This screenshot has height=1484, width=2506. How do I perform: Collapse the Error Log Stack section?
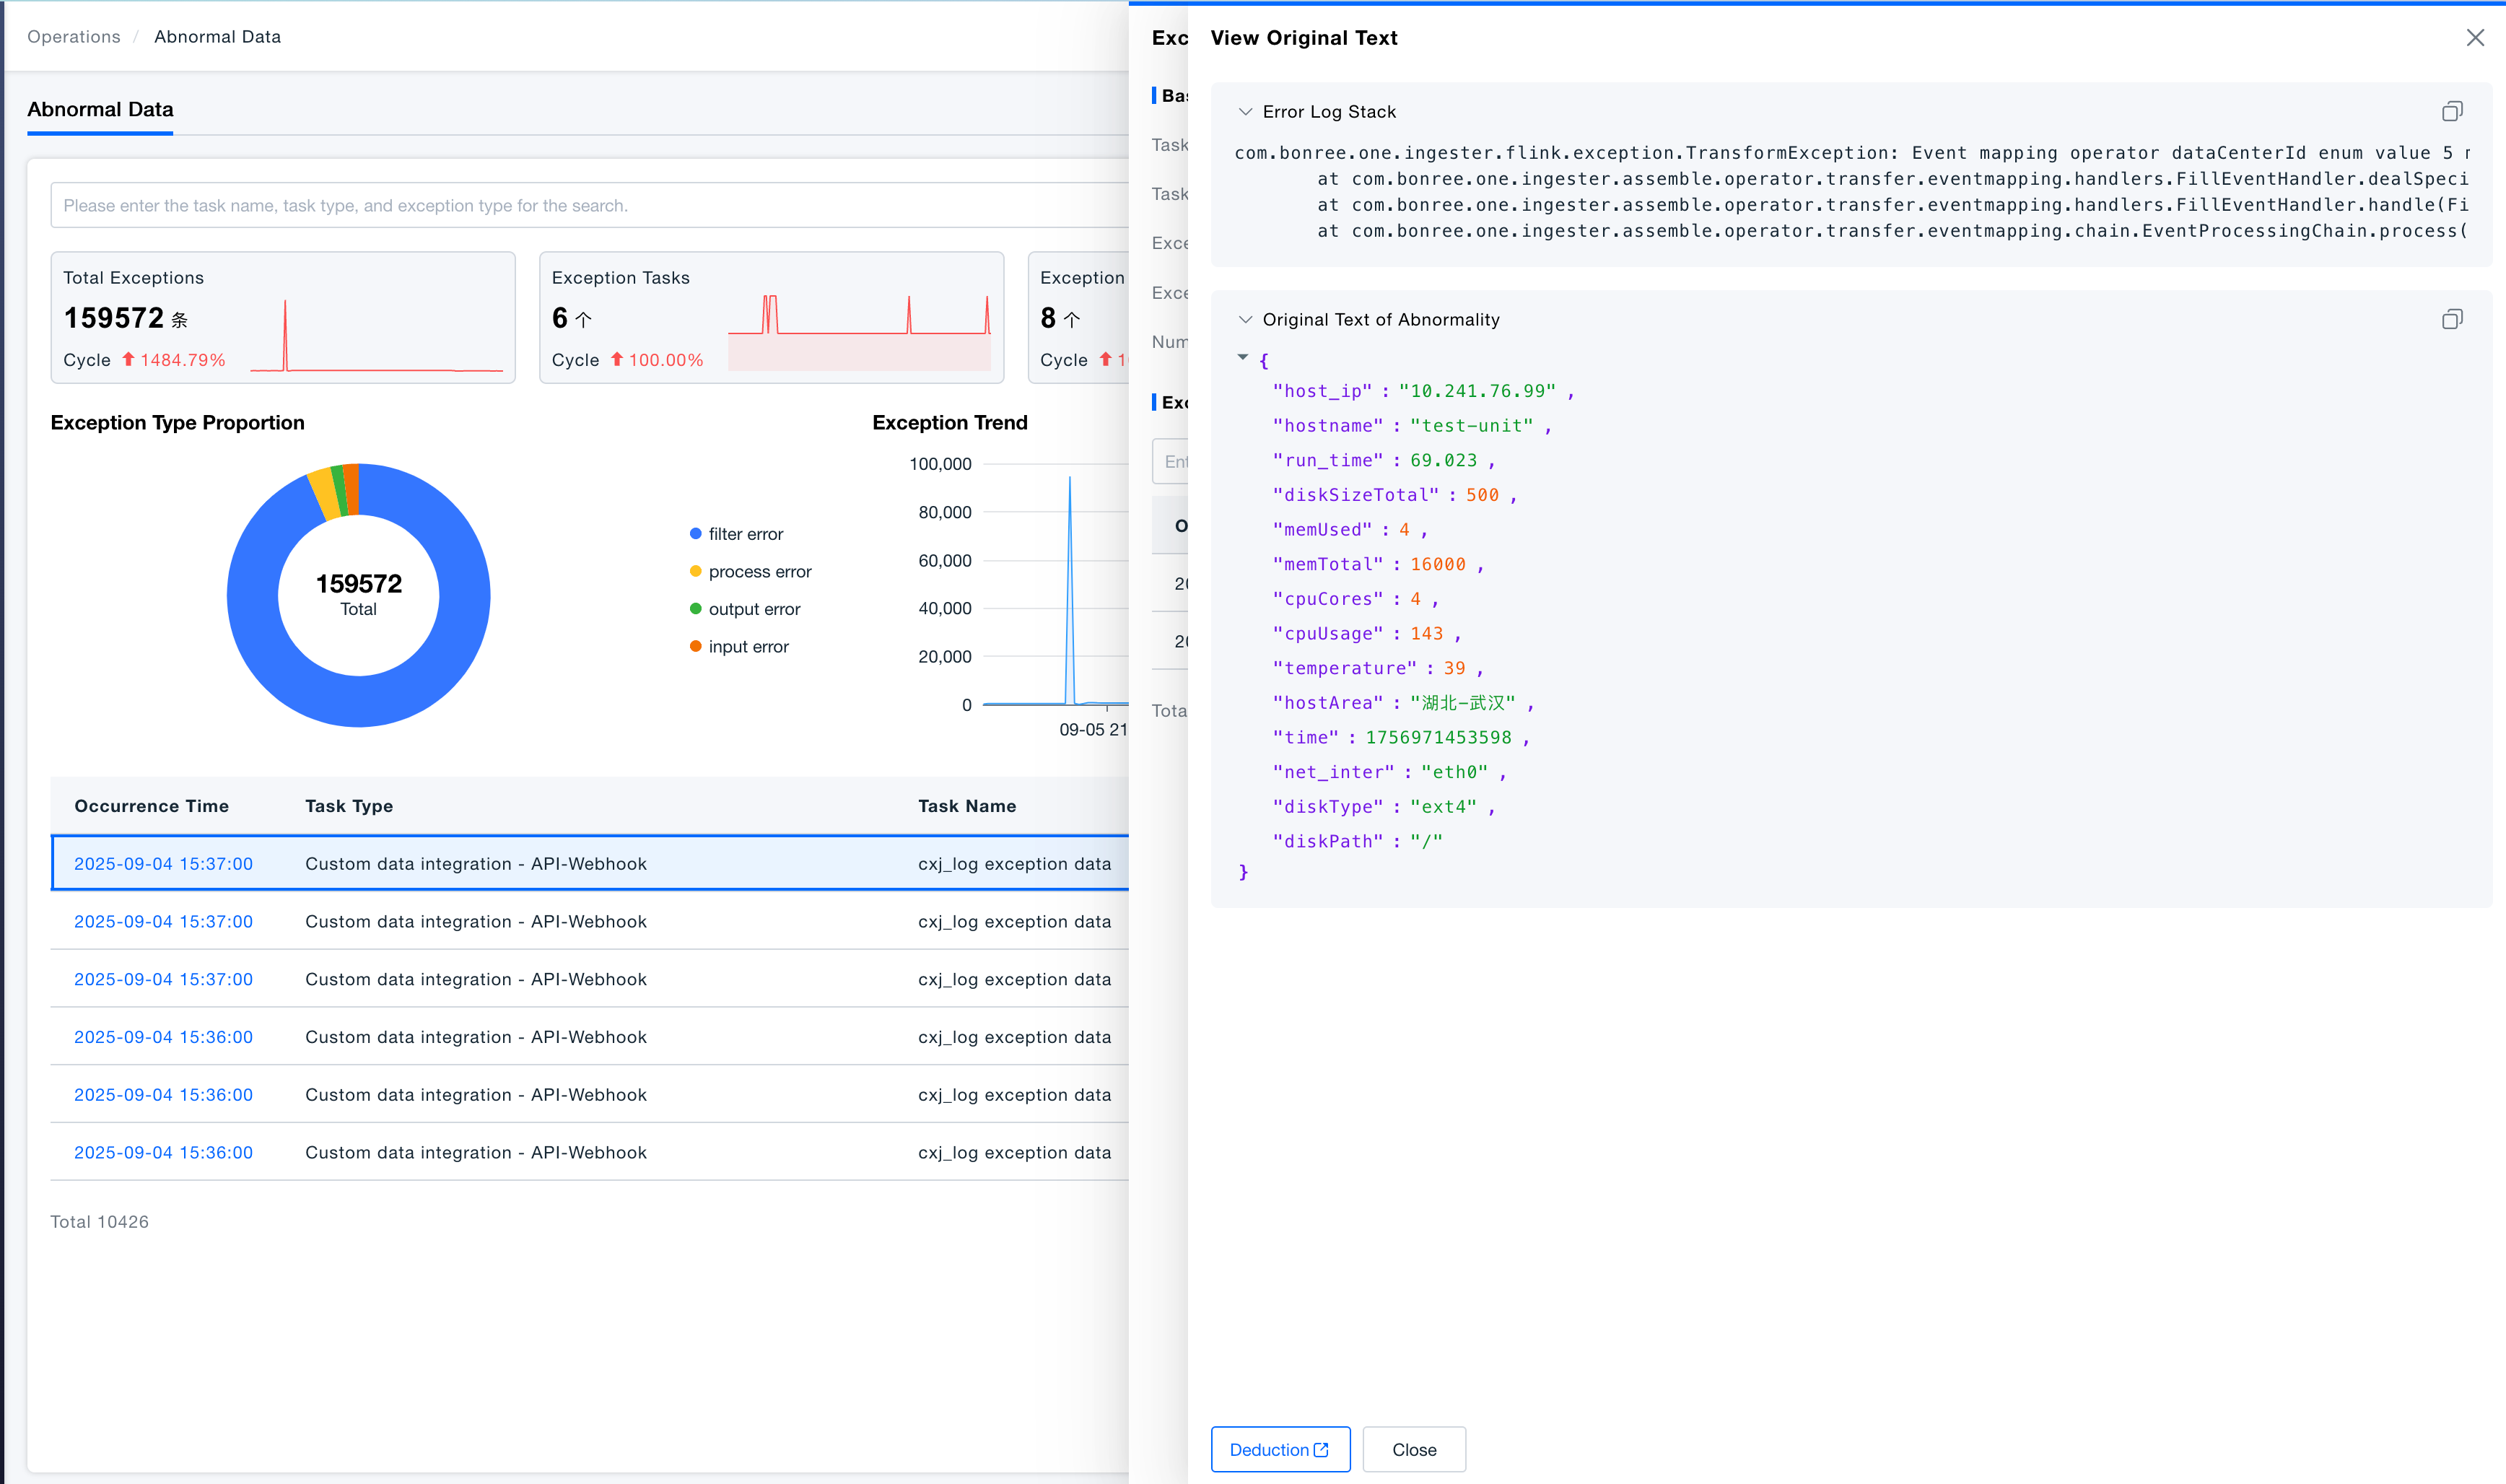(1245, 112)
